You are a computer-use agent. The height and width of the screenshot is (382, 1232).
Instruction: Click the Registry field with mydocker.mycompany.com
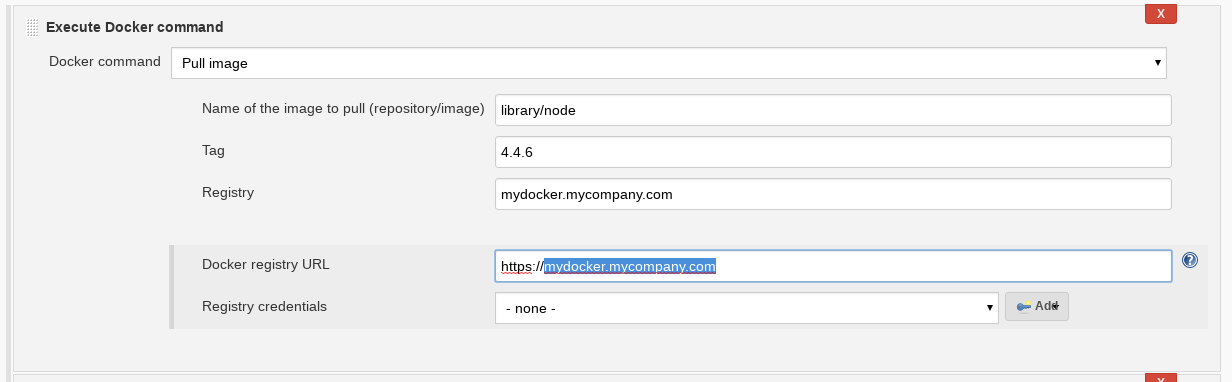833,194
